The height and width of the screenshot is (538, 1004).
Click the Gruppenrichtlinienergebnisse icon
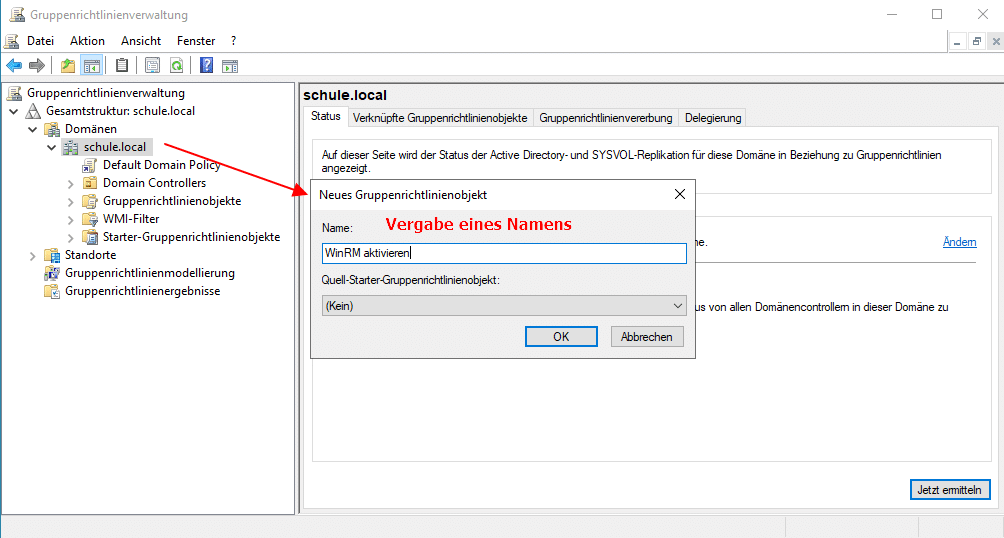point(52,291)
